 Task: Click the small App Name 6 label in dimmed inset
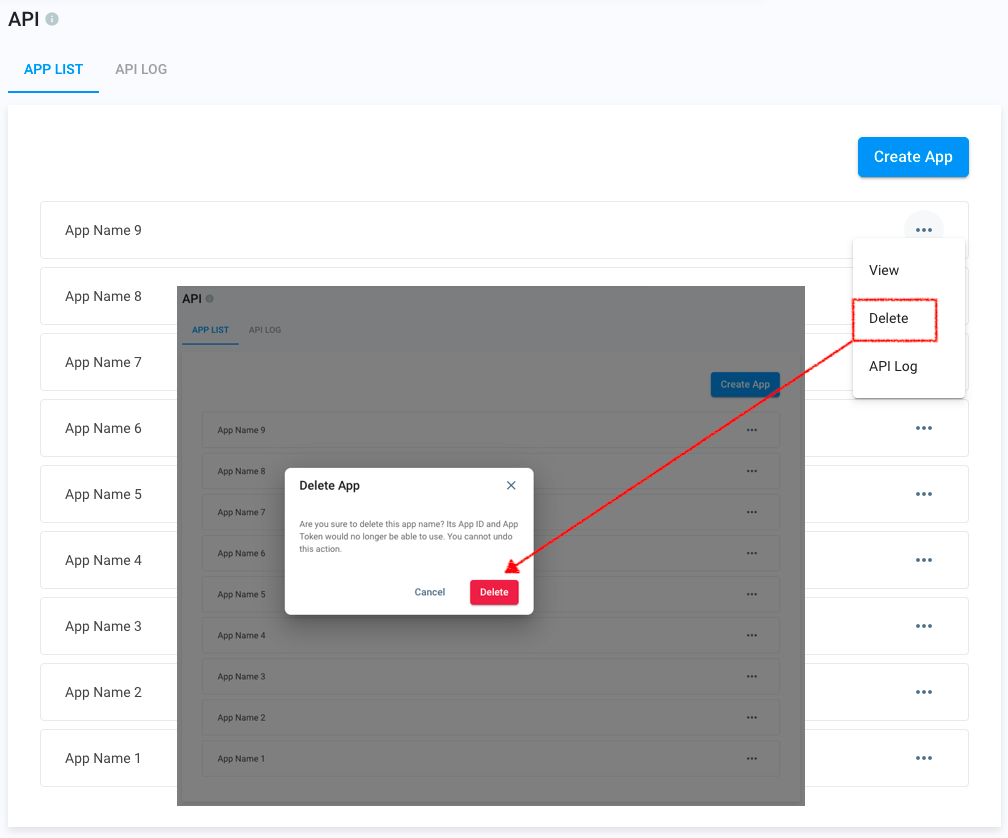tap(241, 553)
